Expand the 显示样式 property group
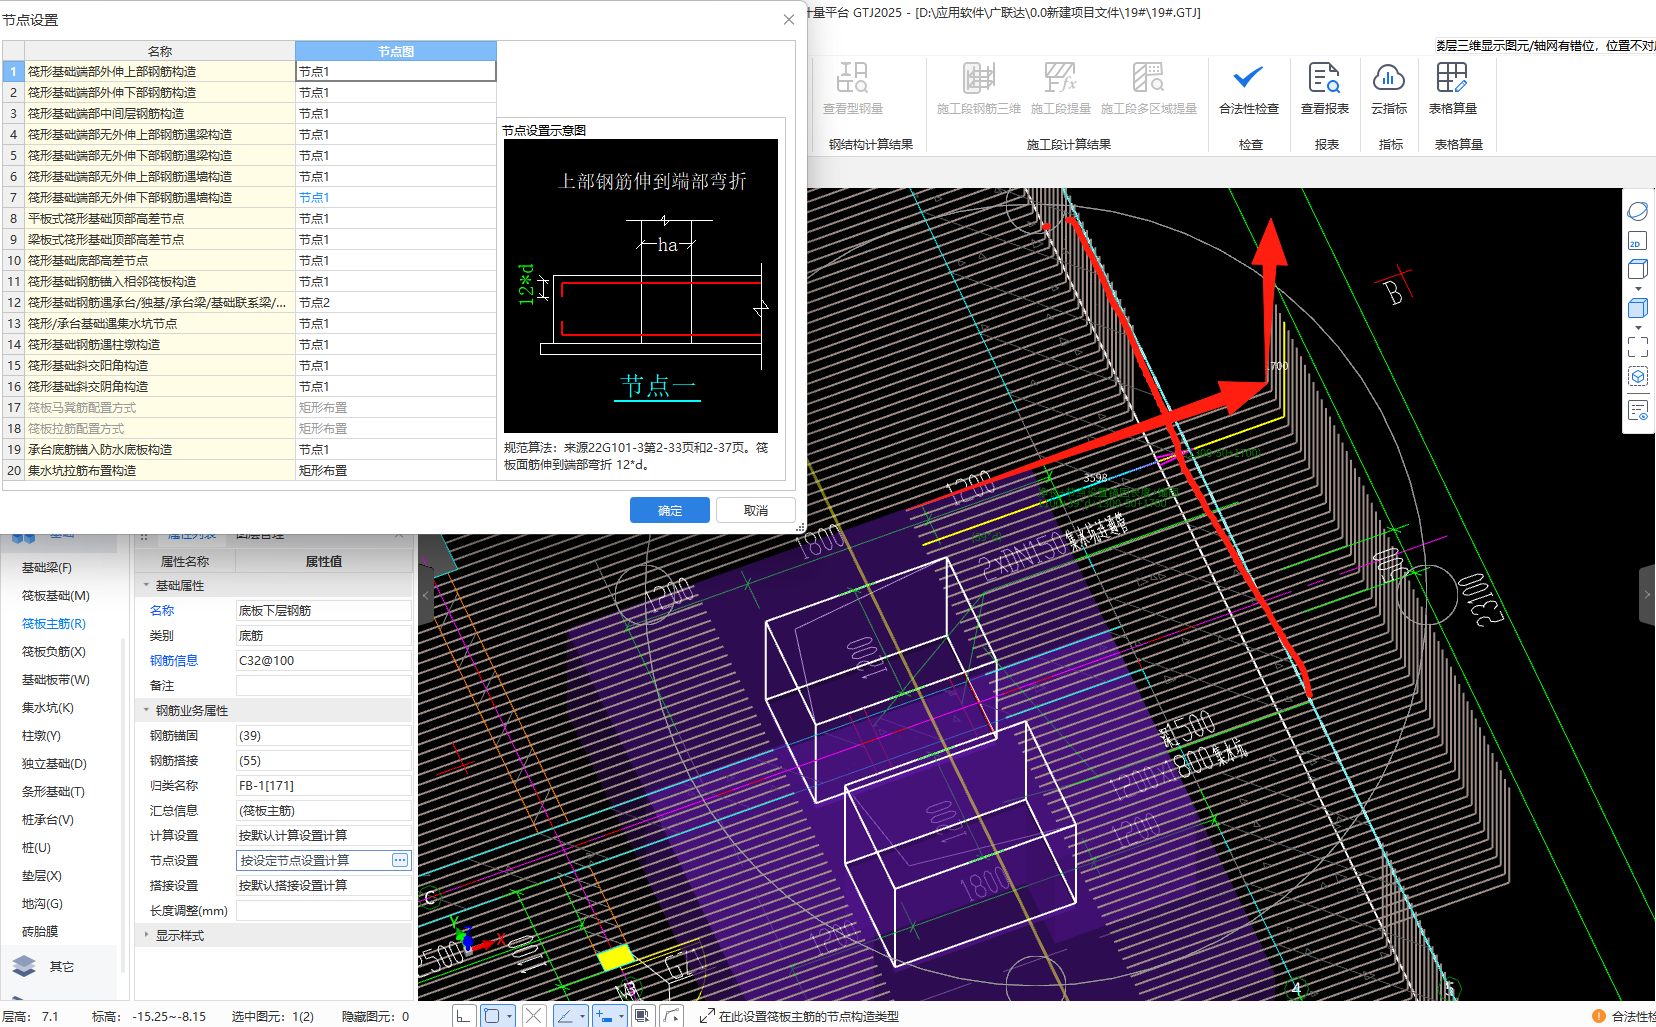Image resolution: width=1656 pixels, height=1027 pixels. (x=146, y=935)
